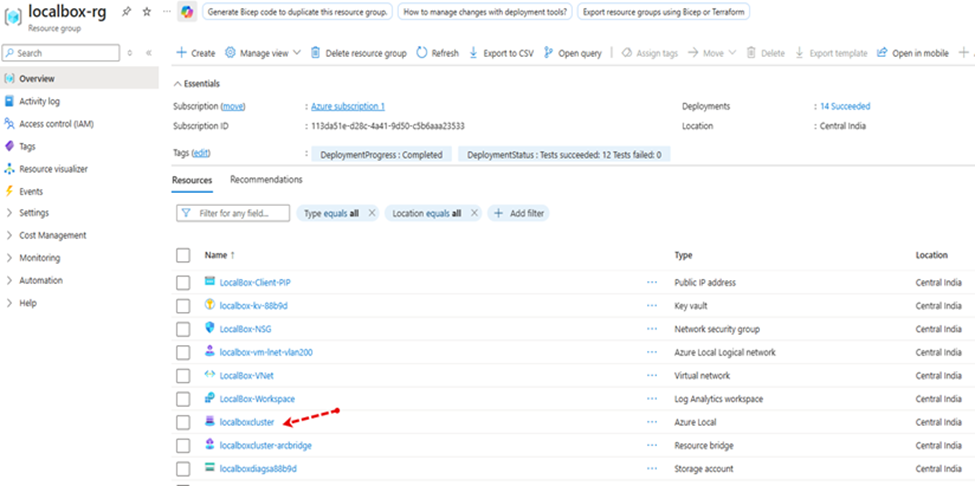Viewport: 975px width, 486px height.
Task: Click the LocalBox-NSG shield icon
Action: 210,328
